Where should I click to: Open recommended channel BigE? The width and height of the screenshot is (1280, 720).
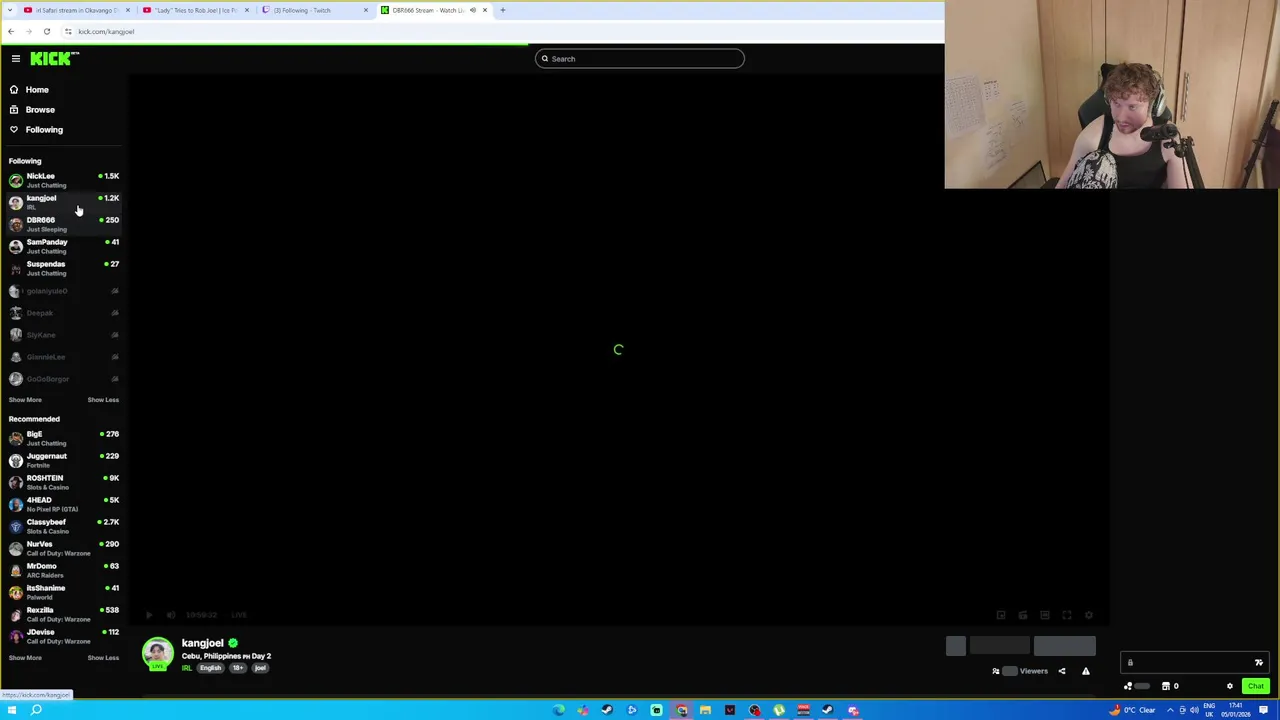[x=64, y=438]
